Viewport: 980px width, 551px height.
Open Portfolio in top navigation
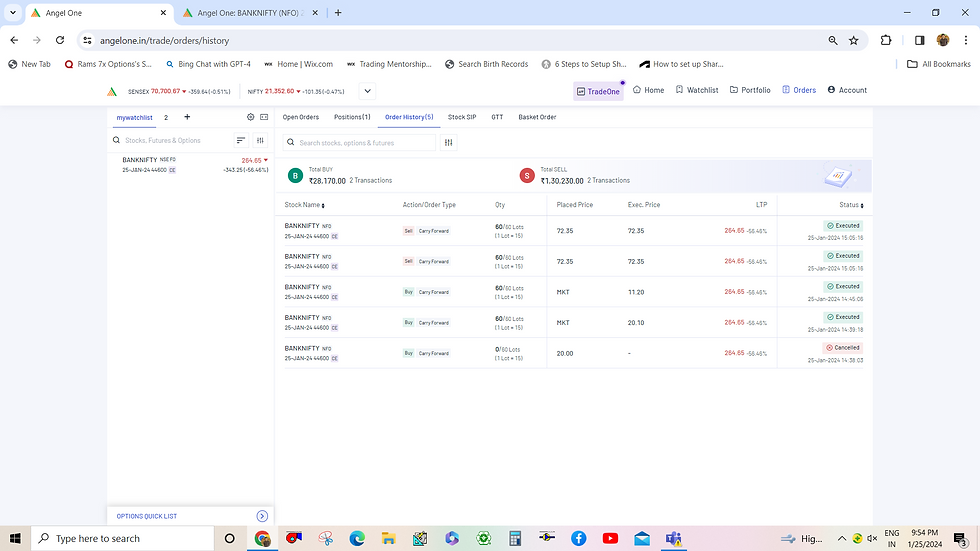point(750,90)
